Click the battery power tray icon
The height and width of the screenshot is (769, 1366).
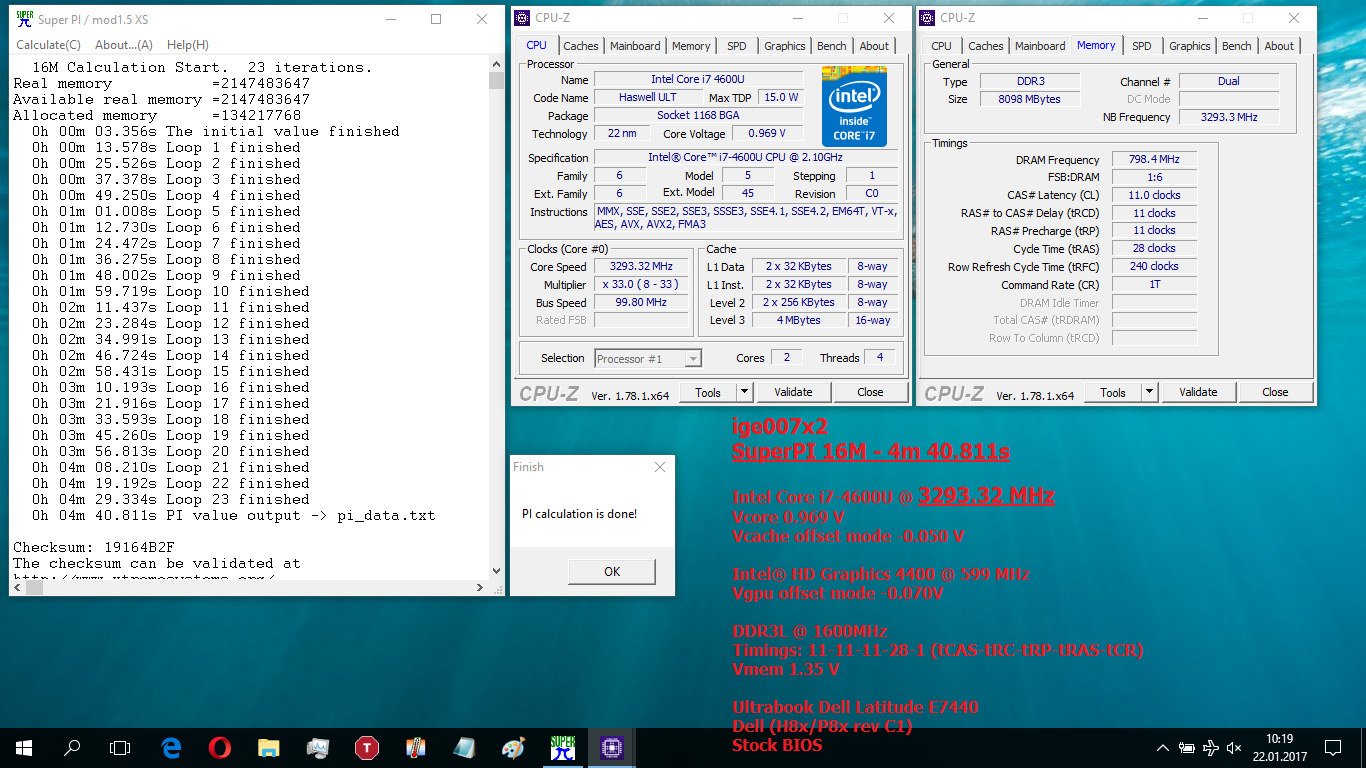click(x=1187, y=748)
